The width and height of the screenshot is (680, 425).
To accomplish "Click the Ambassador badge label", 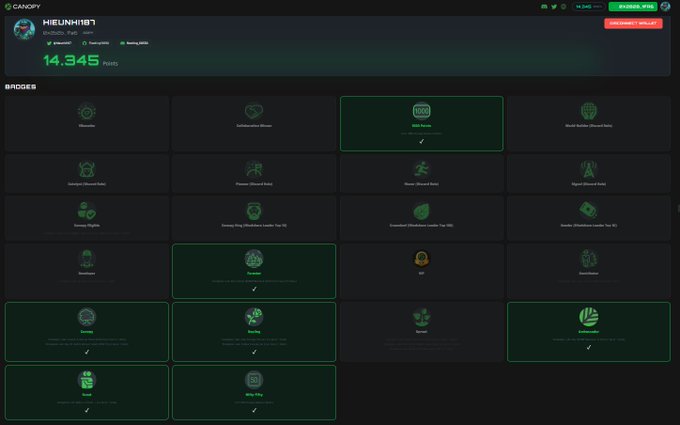I will coord(589,332).
